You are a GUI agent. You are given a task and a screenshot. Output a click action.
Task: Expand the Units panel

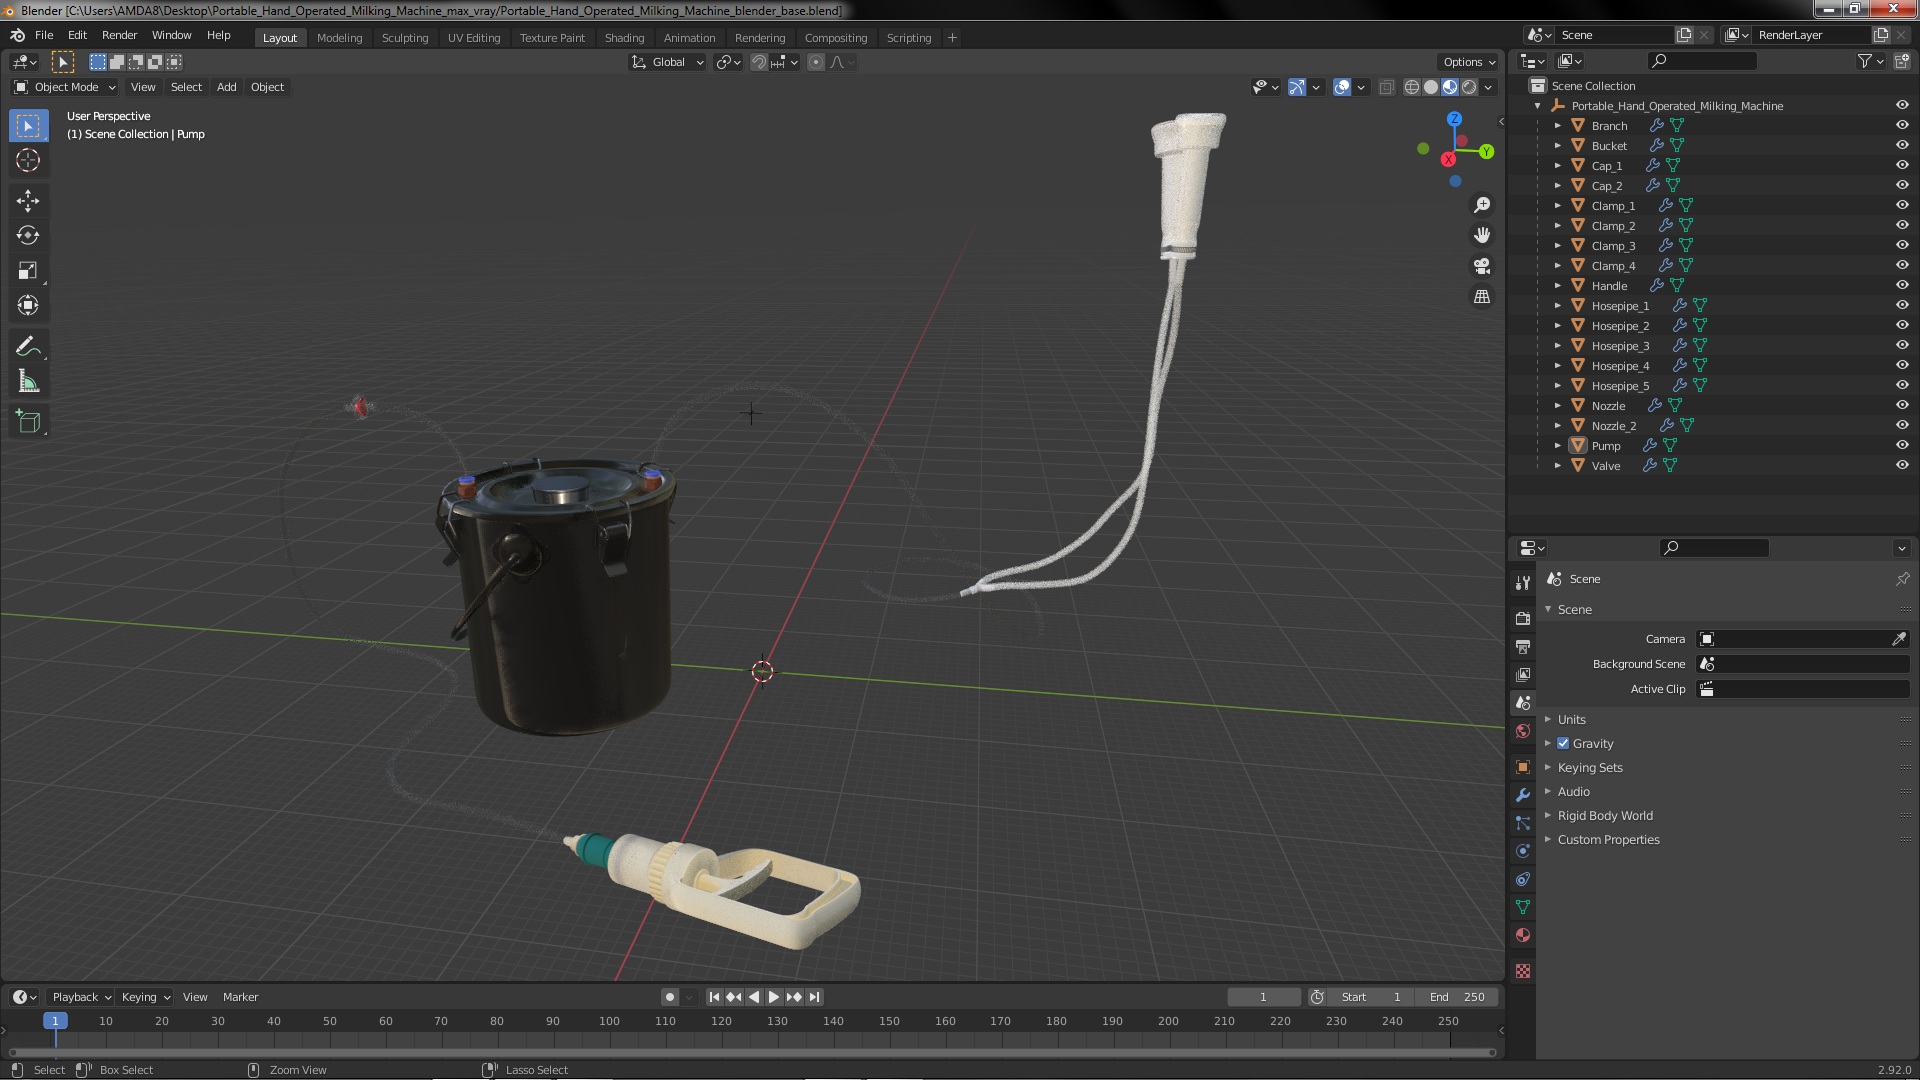(x=1571, y=720)
